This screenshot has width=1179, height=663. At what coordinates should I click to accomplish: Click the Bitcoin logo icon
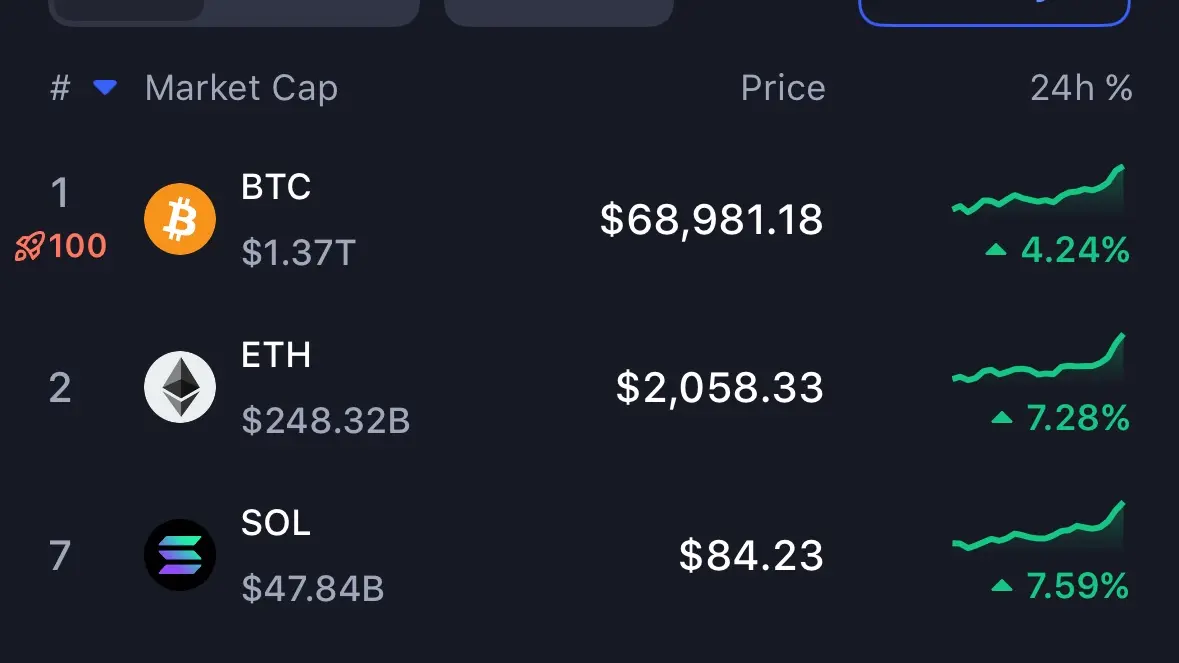click(x=180, y=219)
